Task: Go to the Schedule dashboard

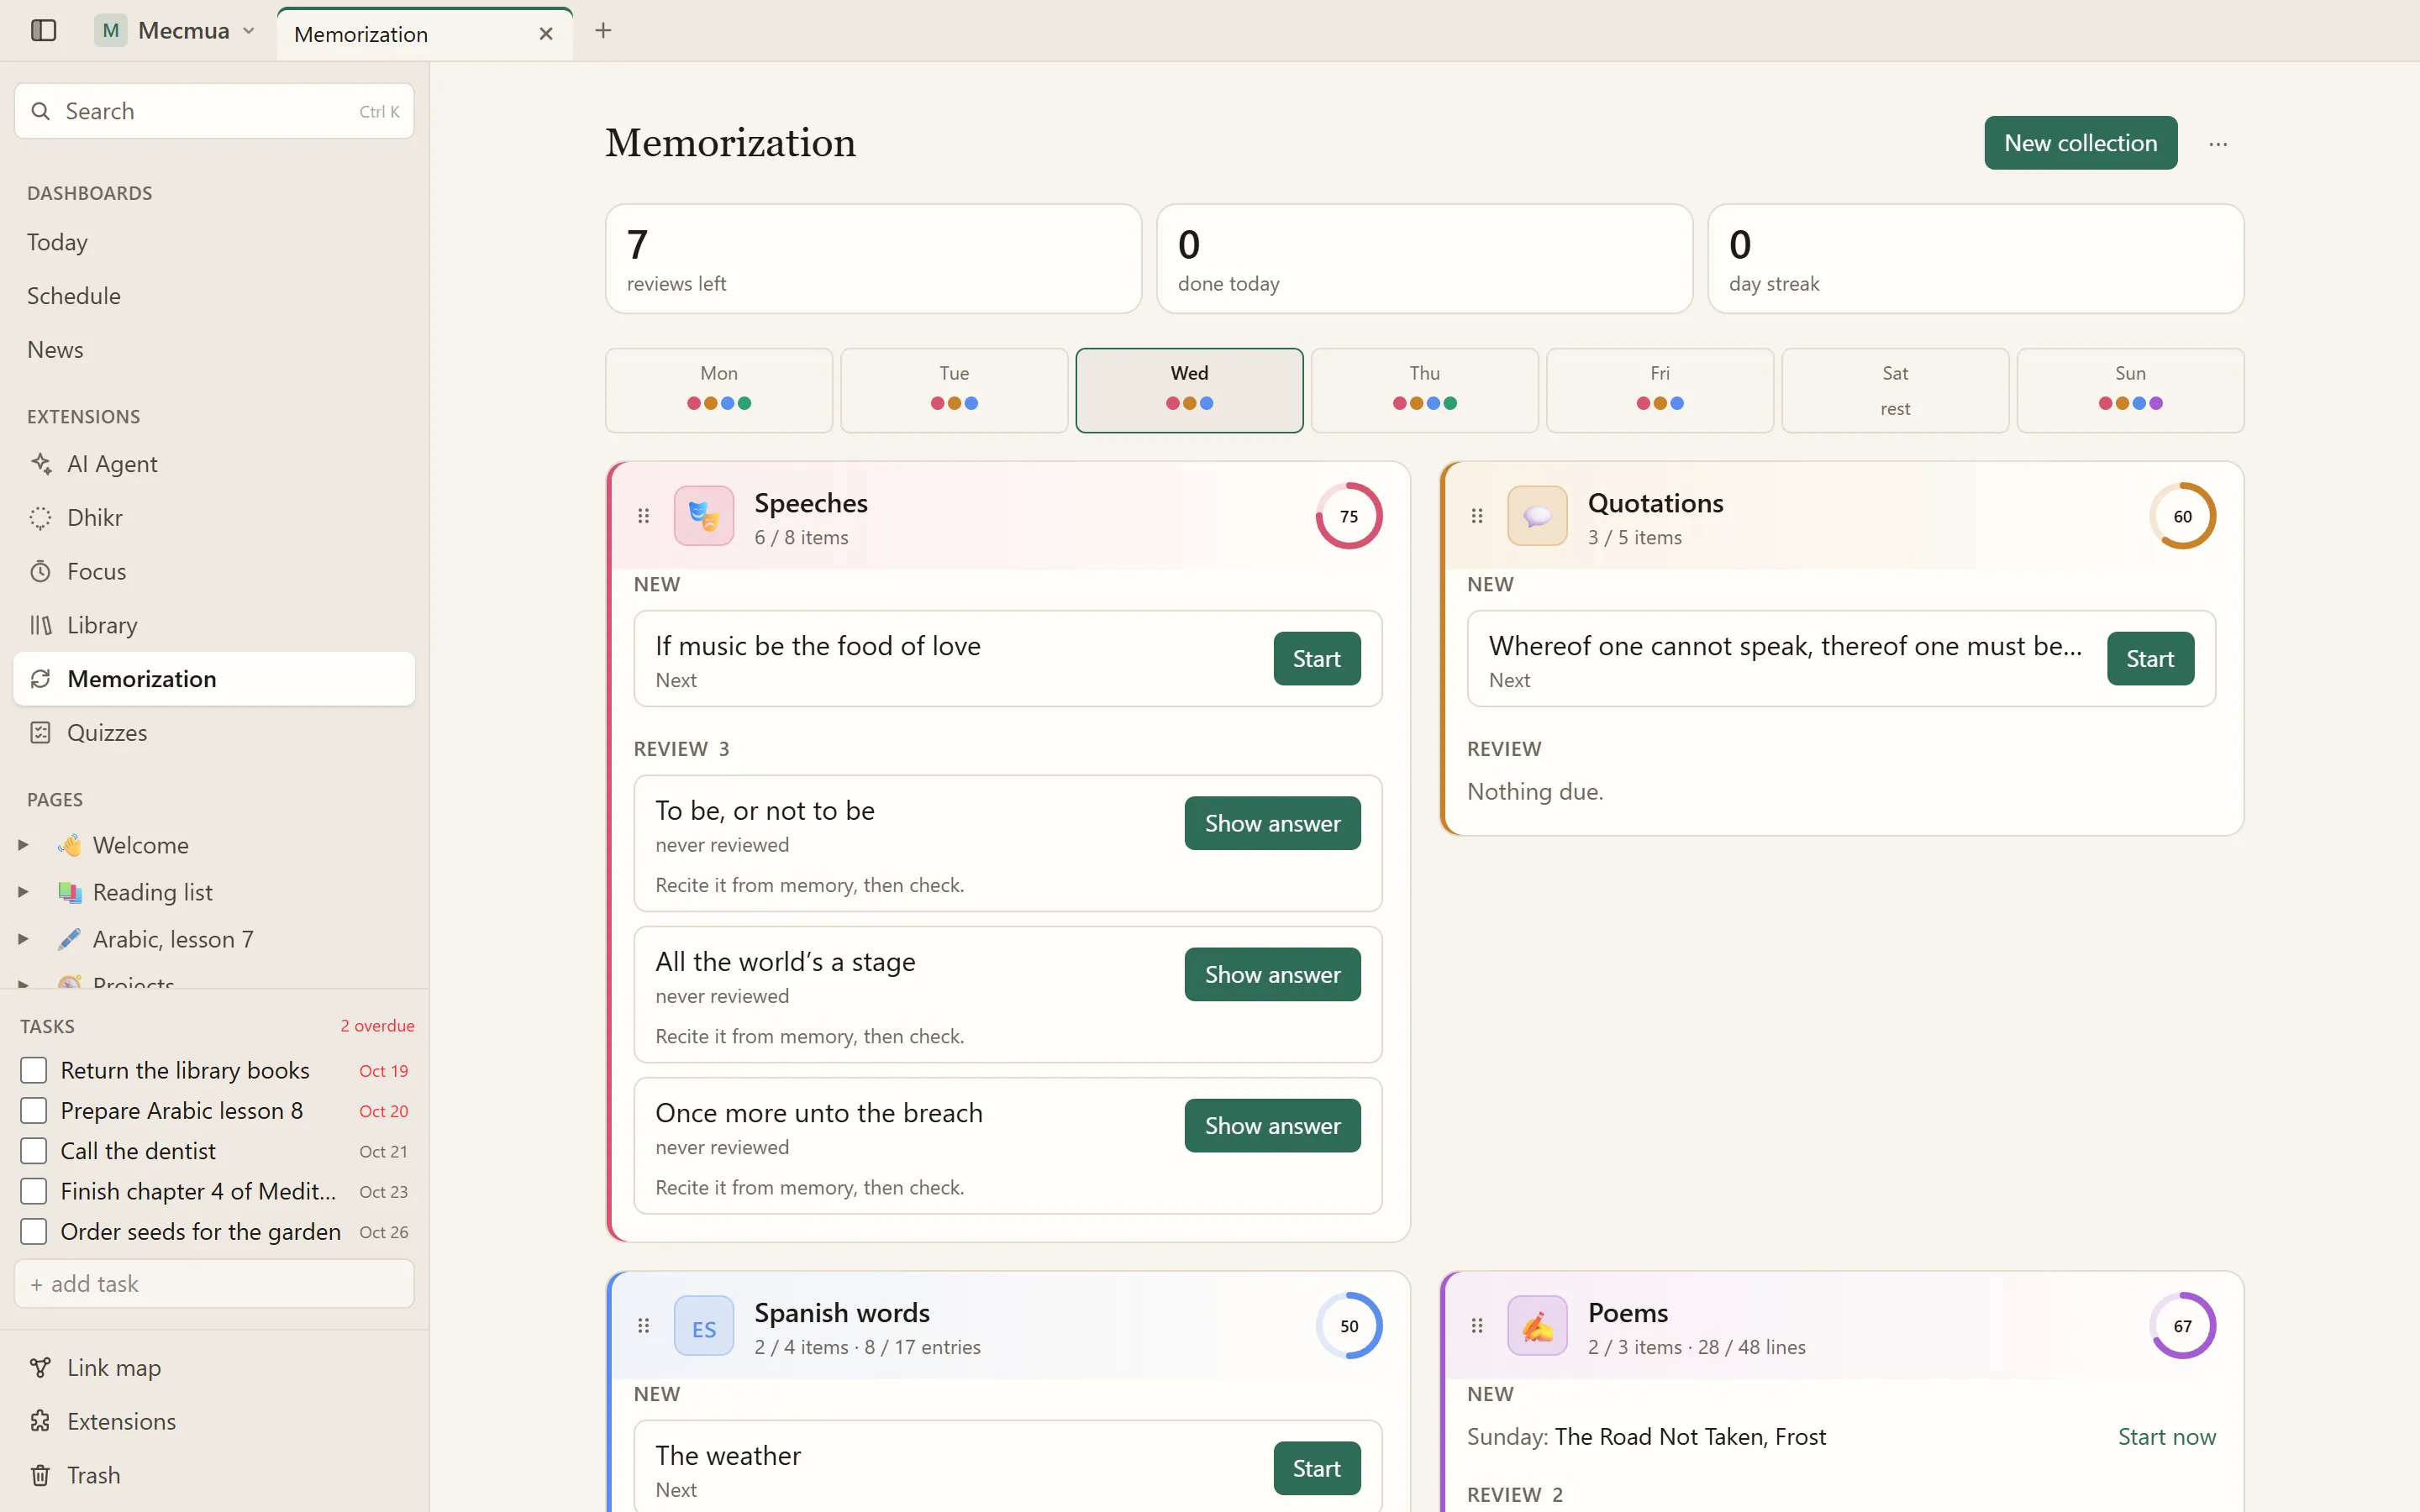Action: [214, 296]
